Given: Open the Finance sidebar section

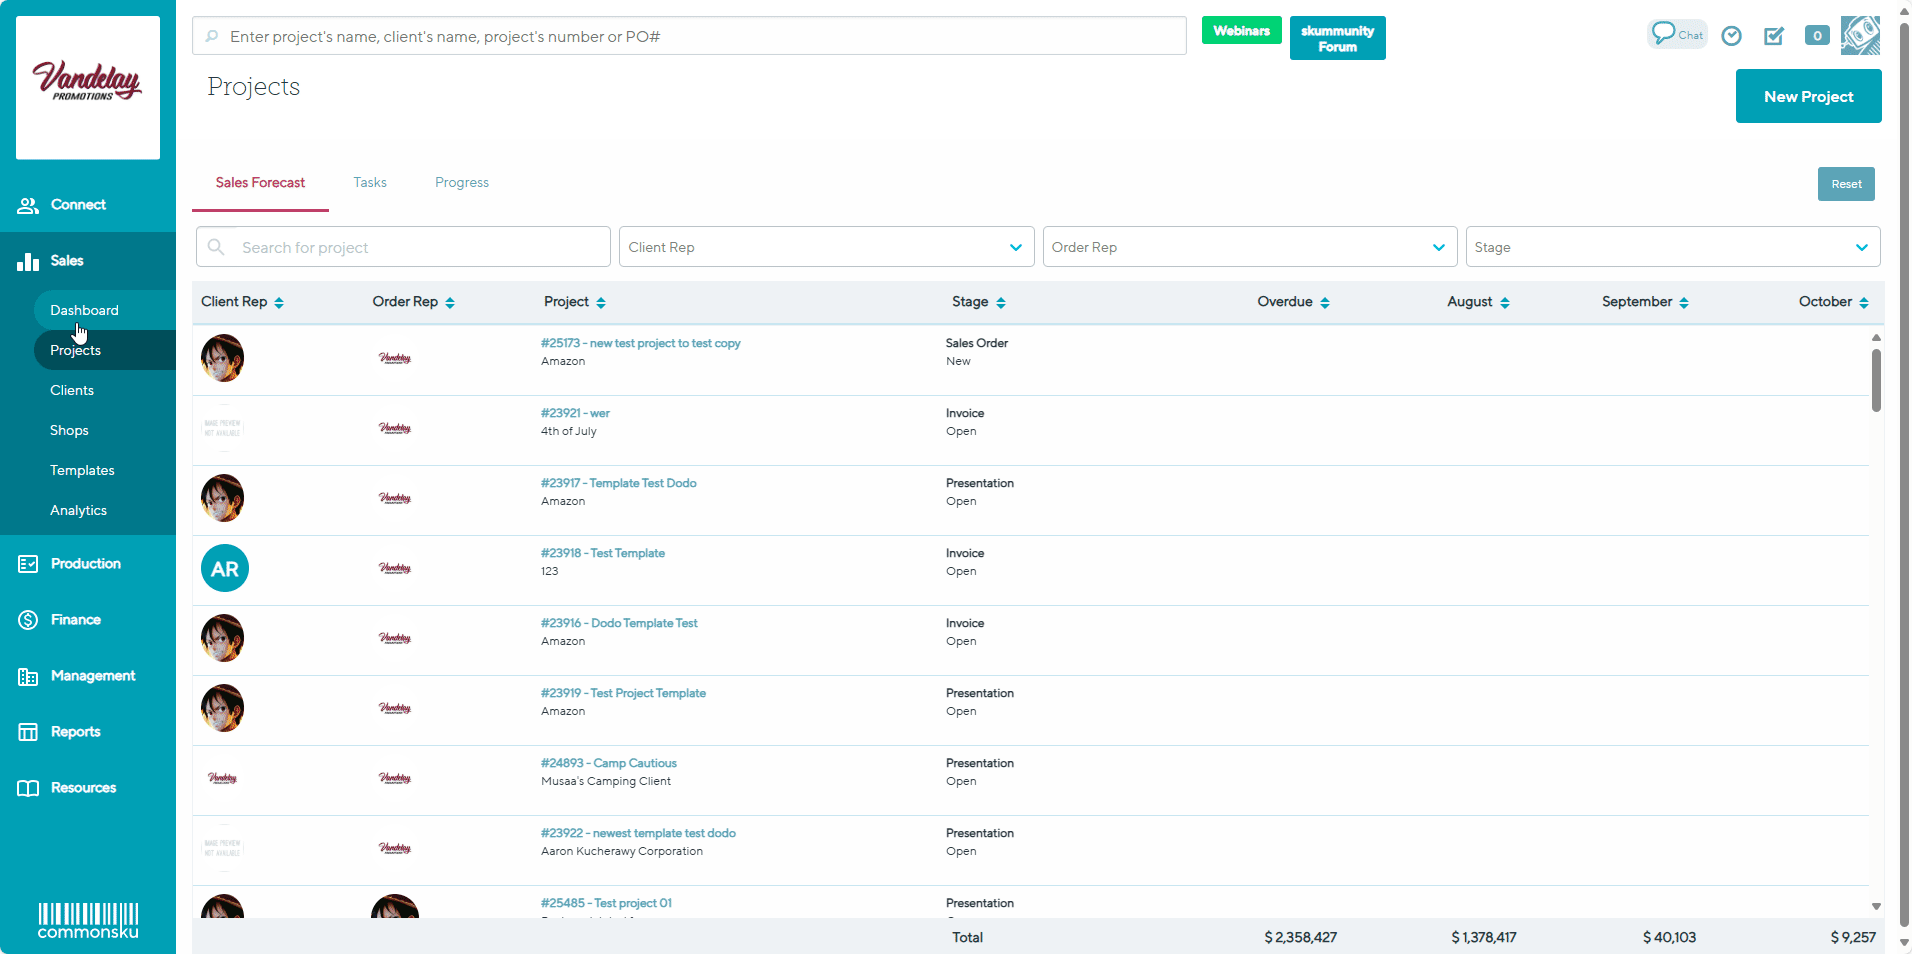Looking at the screenshot, I should tap(75, 620).
